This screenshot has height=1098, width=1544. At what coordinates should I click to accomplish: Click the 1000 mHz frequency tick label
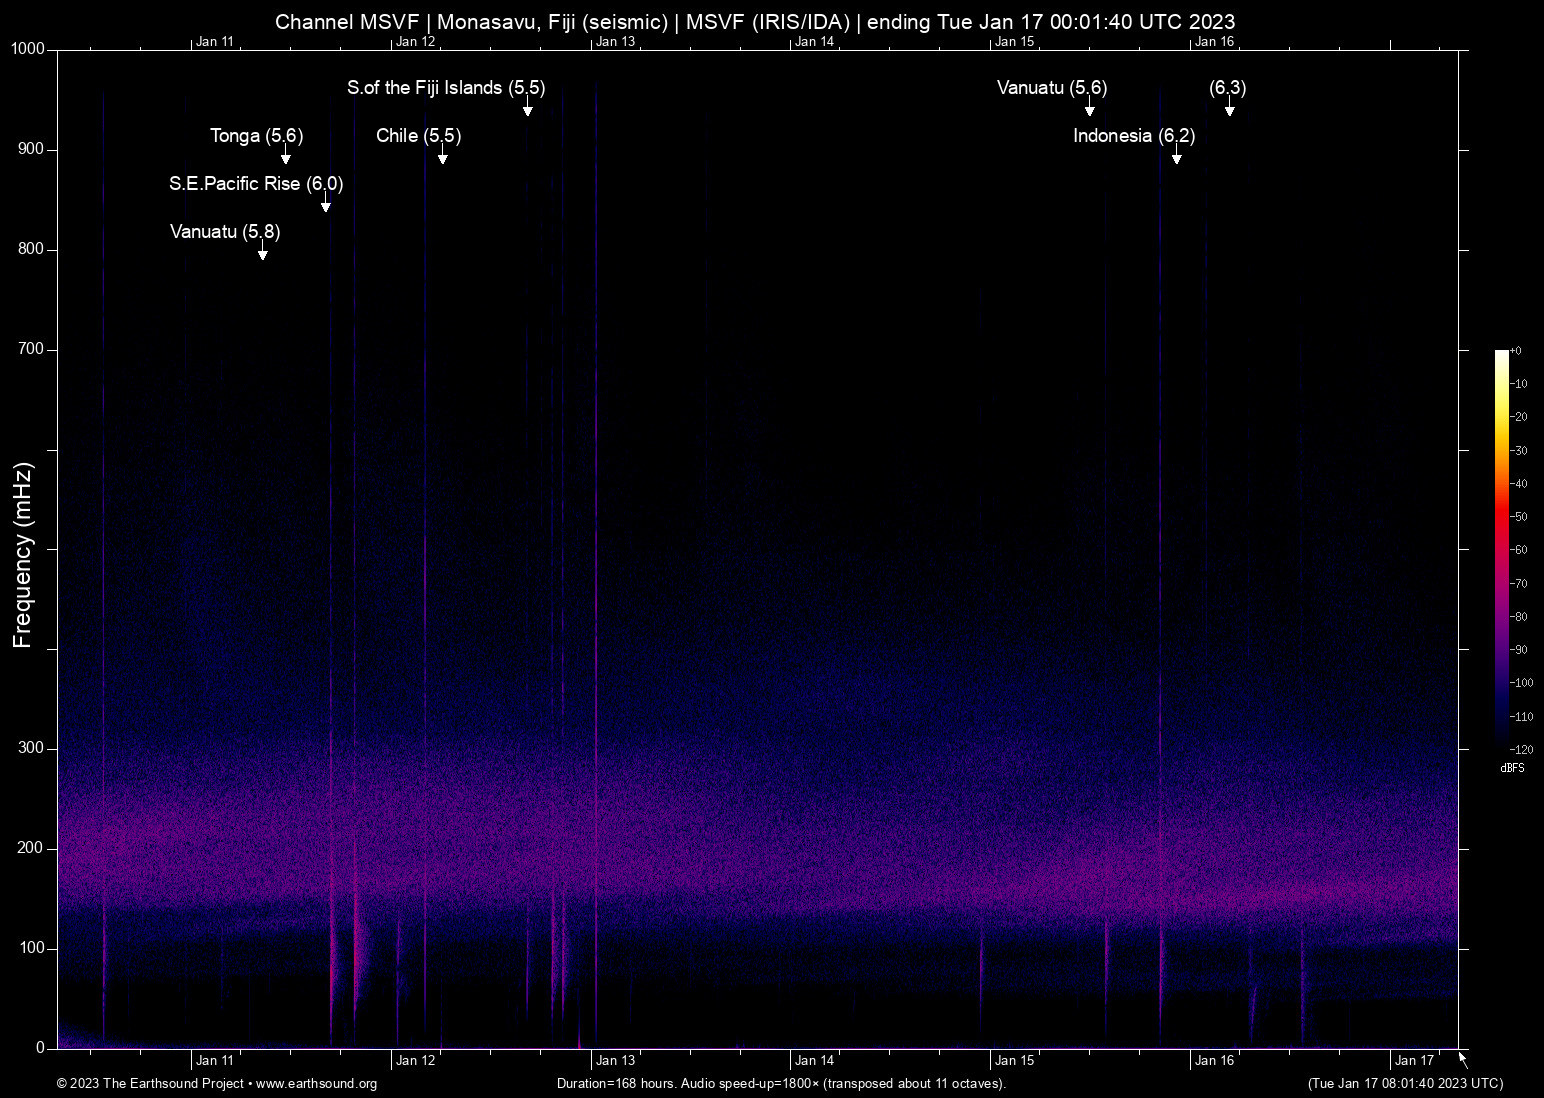[27, 48]
